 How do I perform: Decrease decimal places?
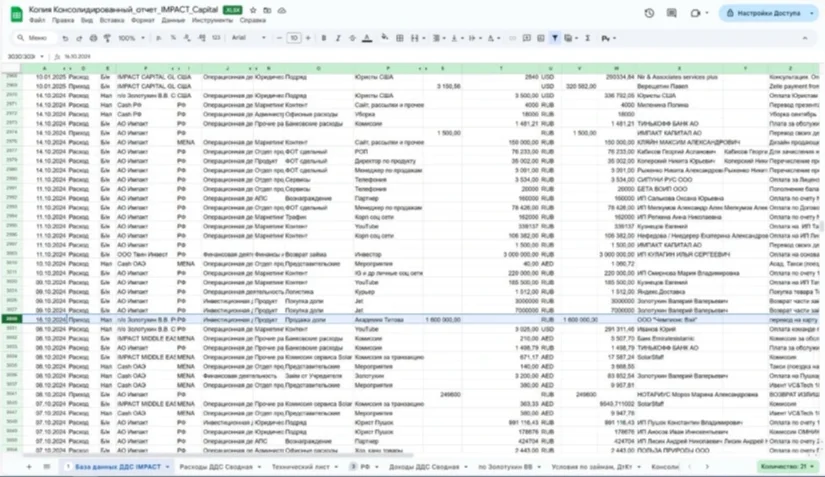pos(187,38)
